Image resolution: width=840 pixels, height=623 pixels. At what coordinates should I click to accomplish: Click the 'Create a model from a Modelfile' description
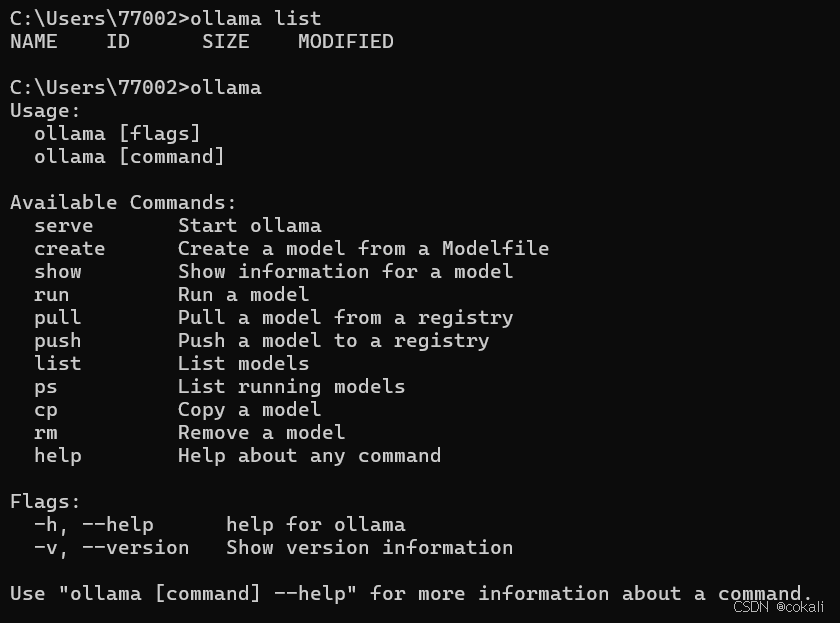364,249
